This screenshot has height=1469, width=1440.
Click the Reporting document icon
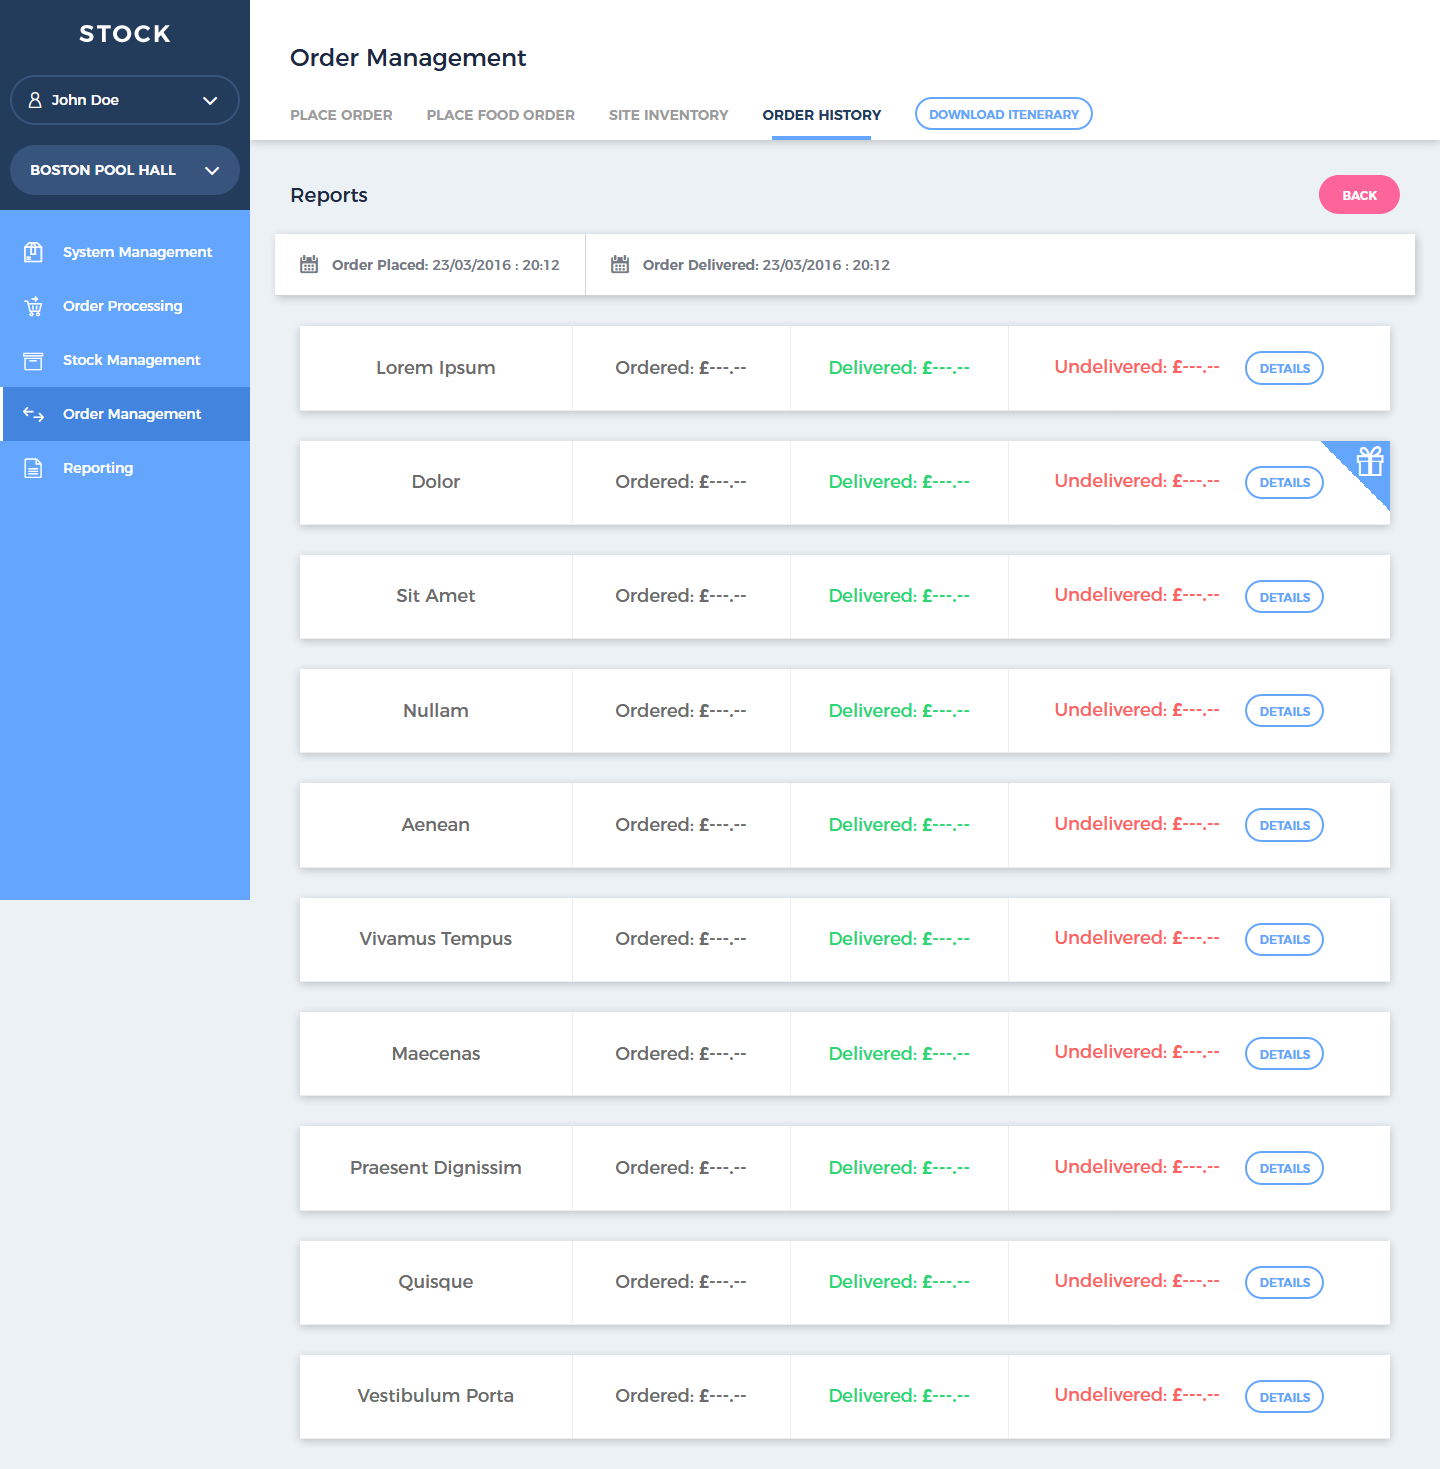tap(33, 468)
